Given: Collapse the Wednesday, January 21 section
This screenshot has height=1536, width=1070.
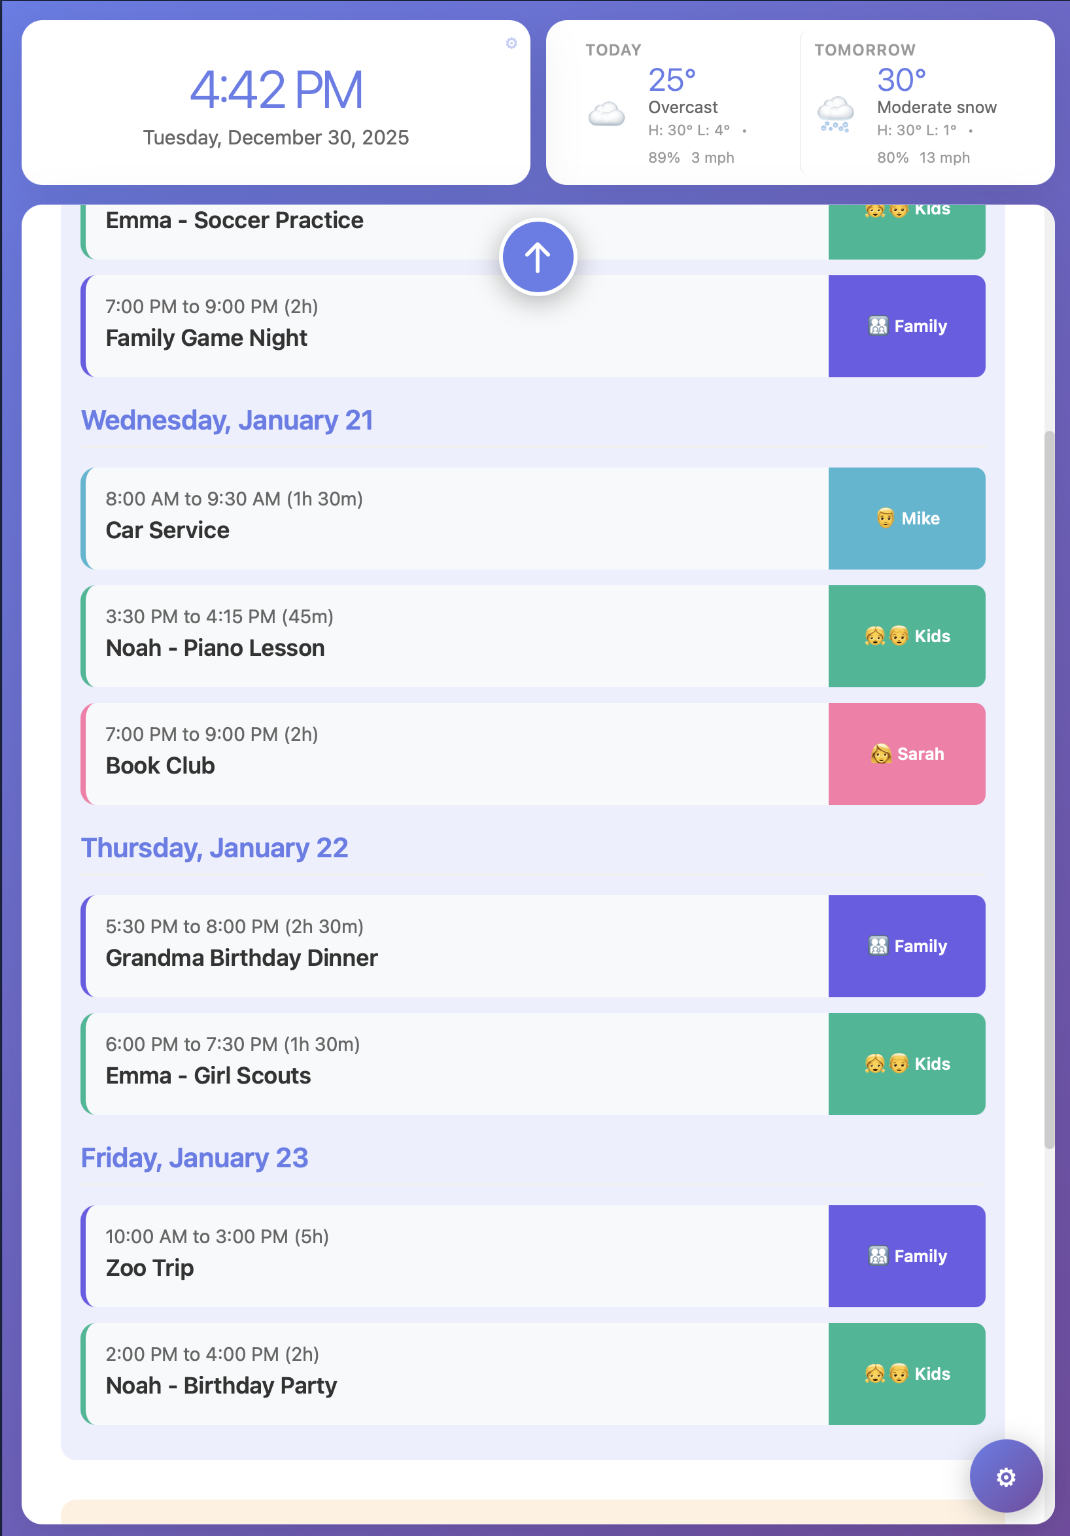Looking at the screenshot, I should click(227, 420).
